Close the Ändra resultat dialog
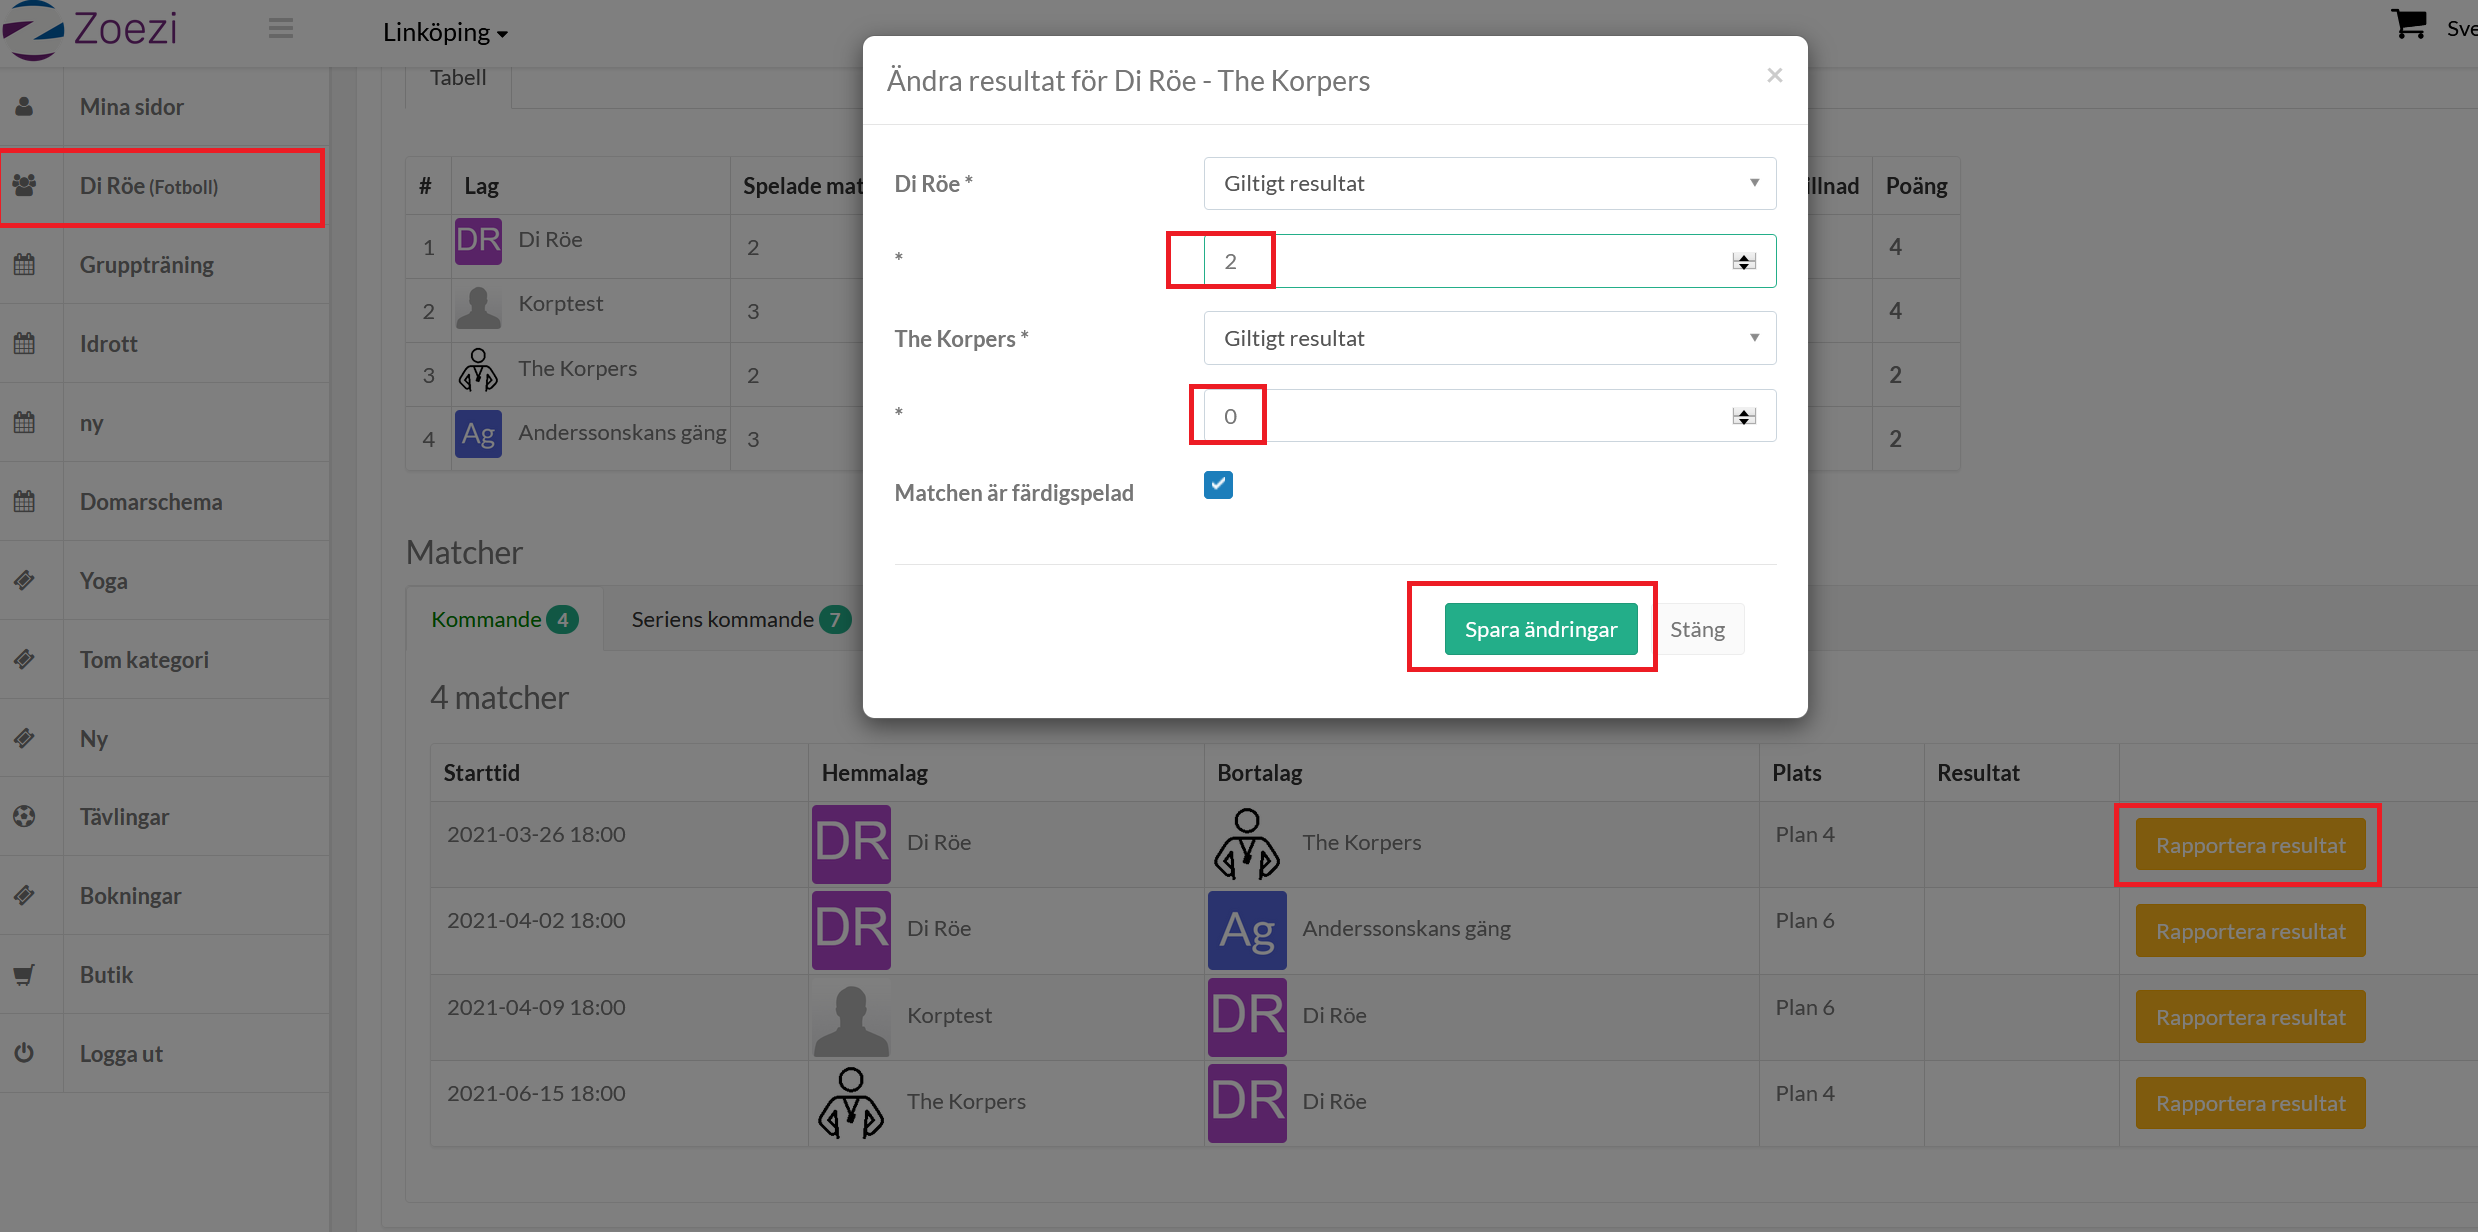Viewport: 2478px width, 1232px height. point(1775,76)
